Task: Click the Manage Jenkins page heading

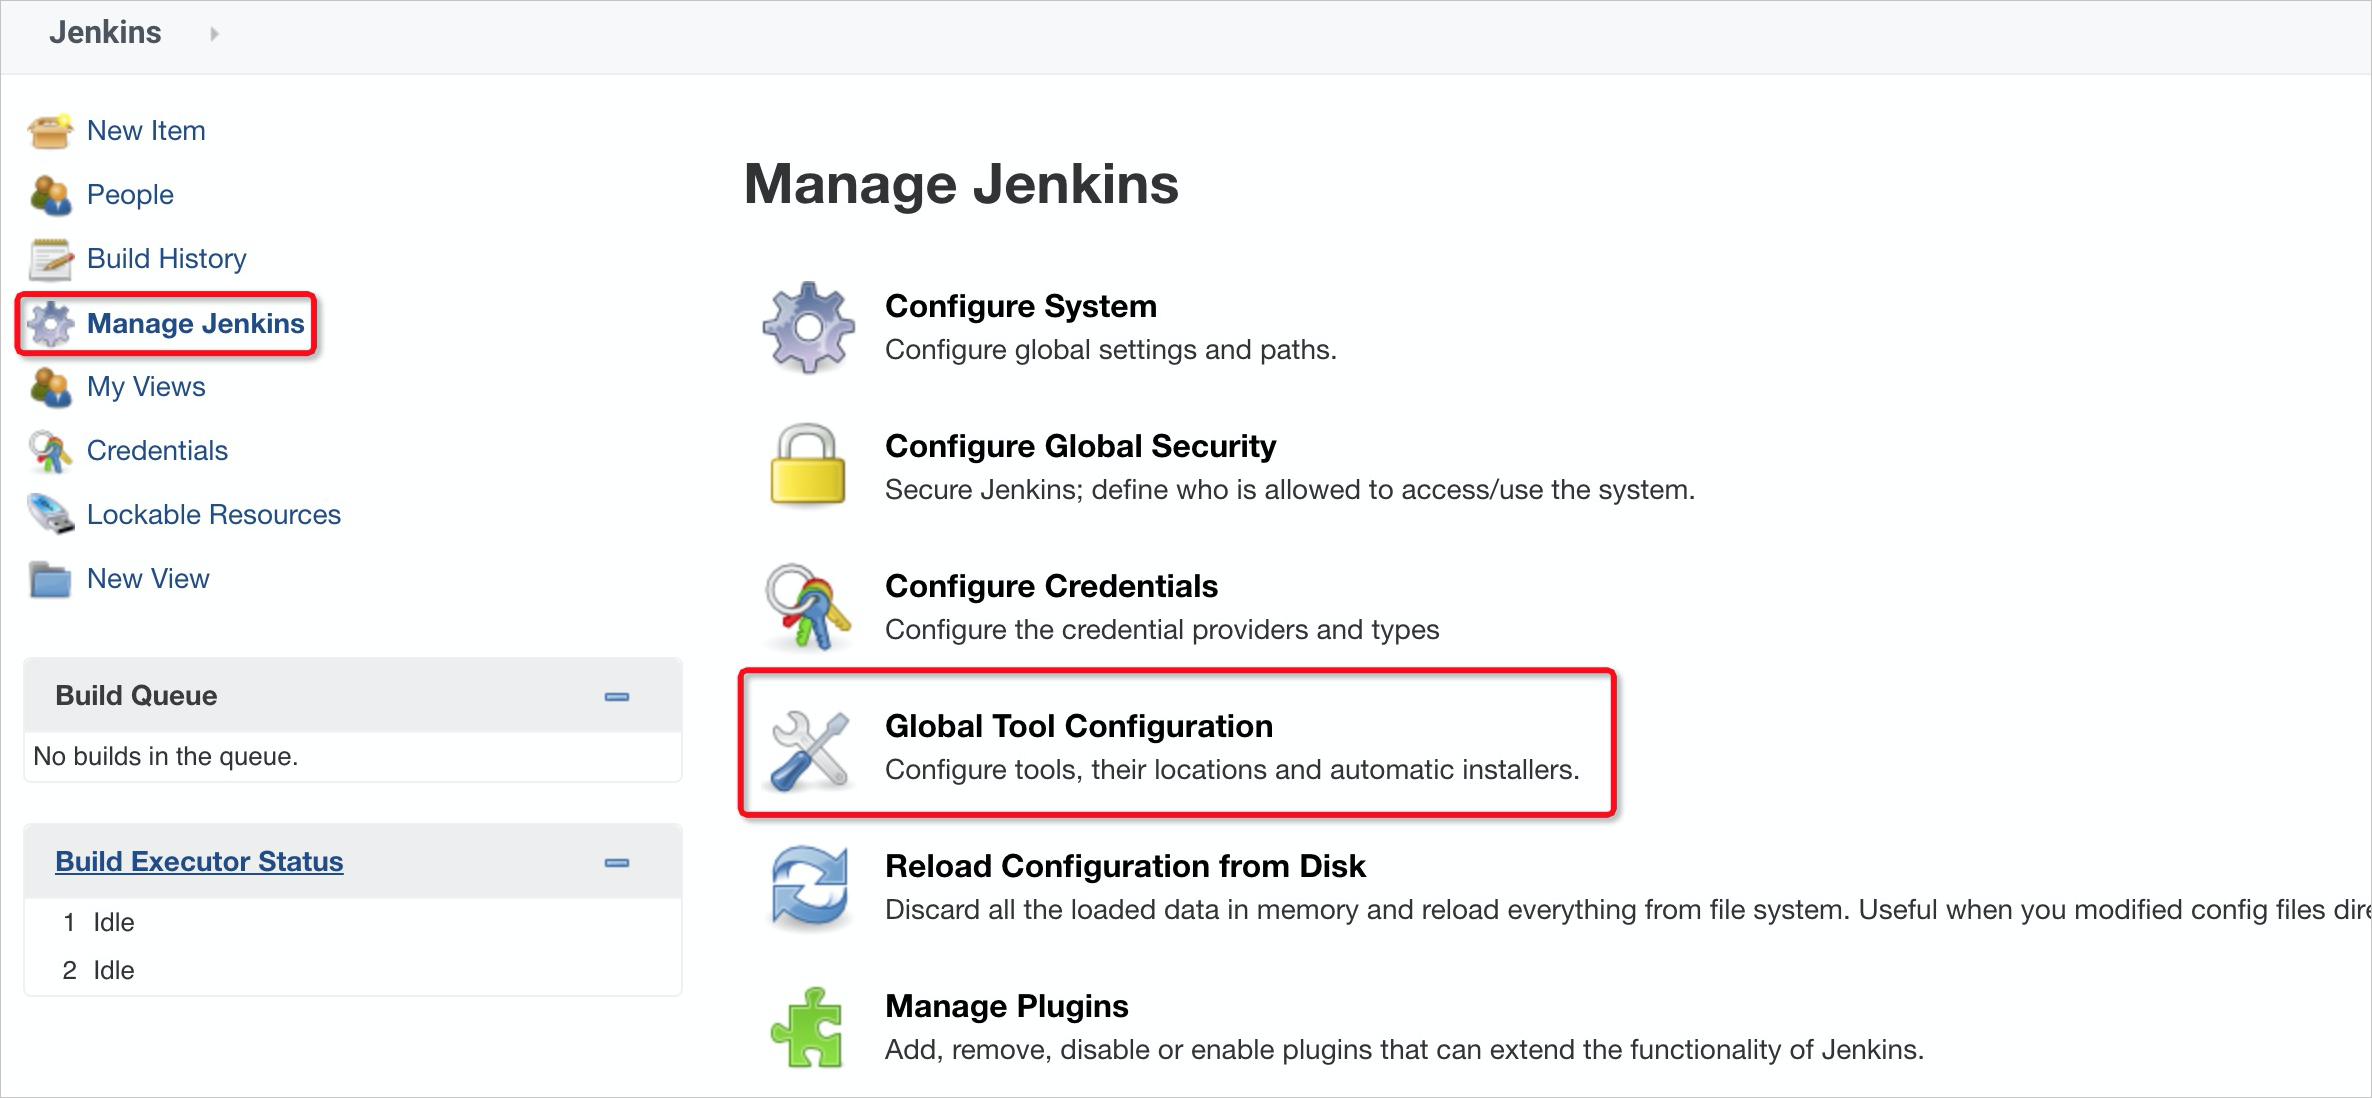Action: pyautogui.click(x=961, y=184)
